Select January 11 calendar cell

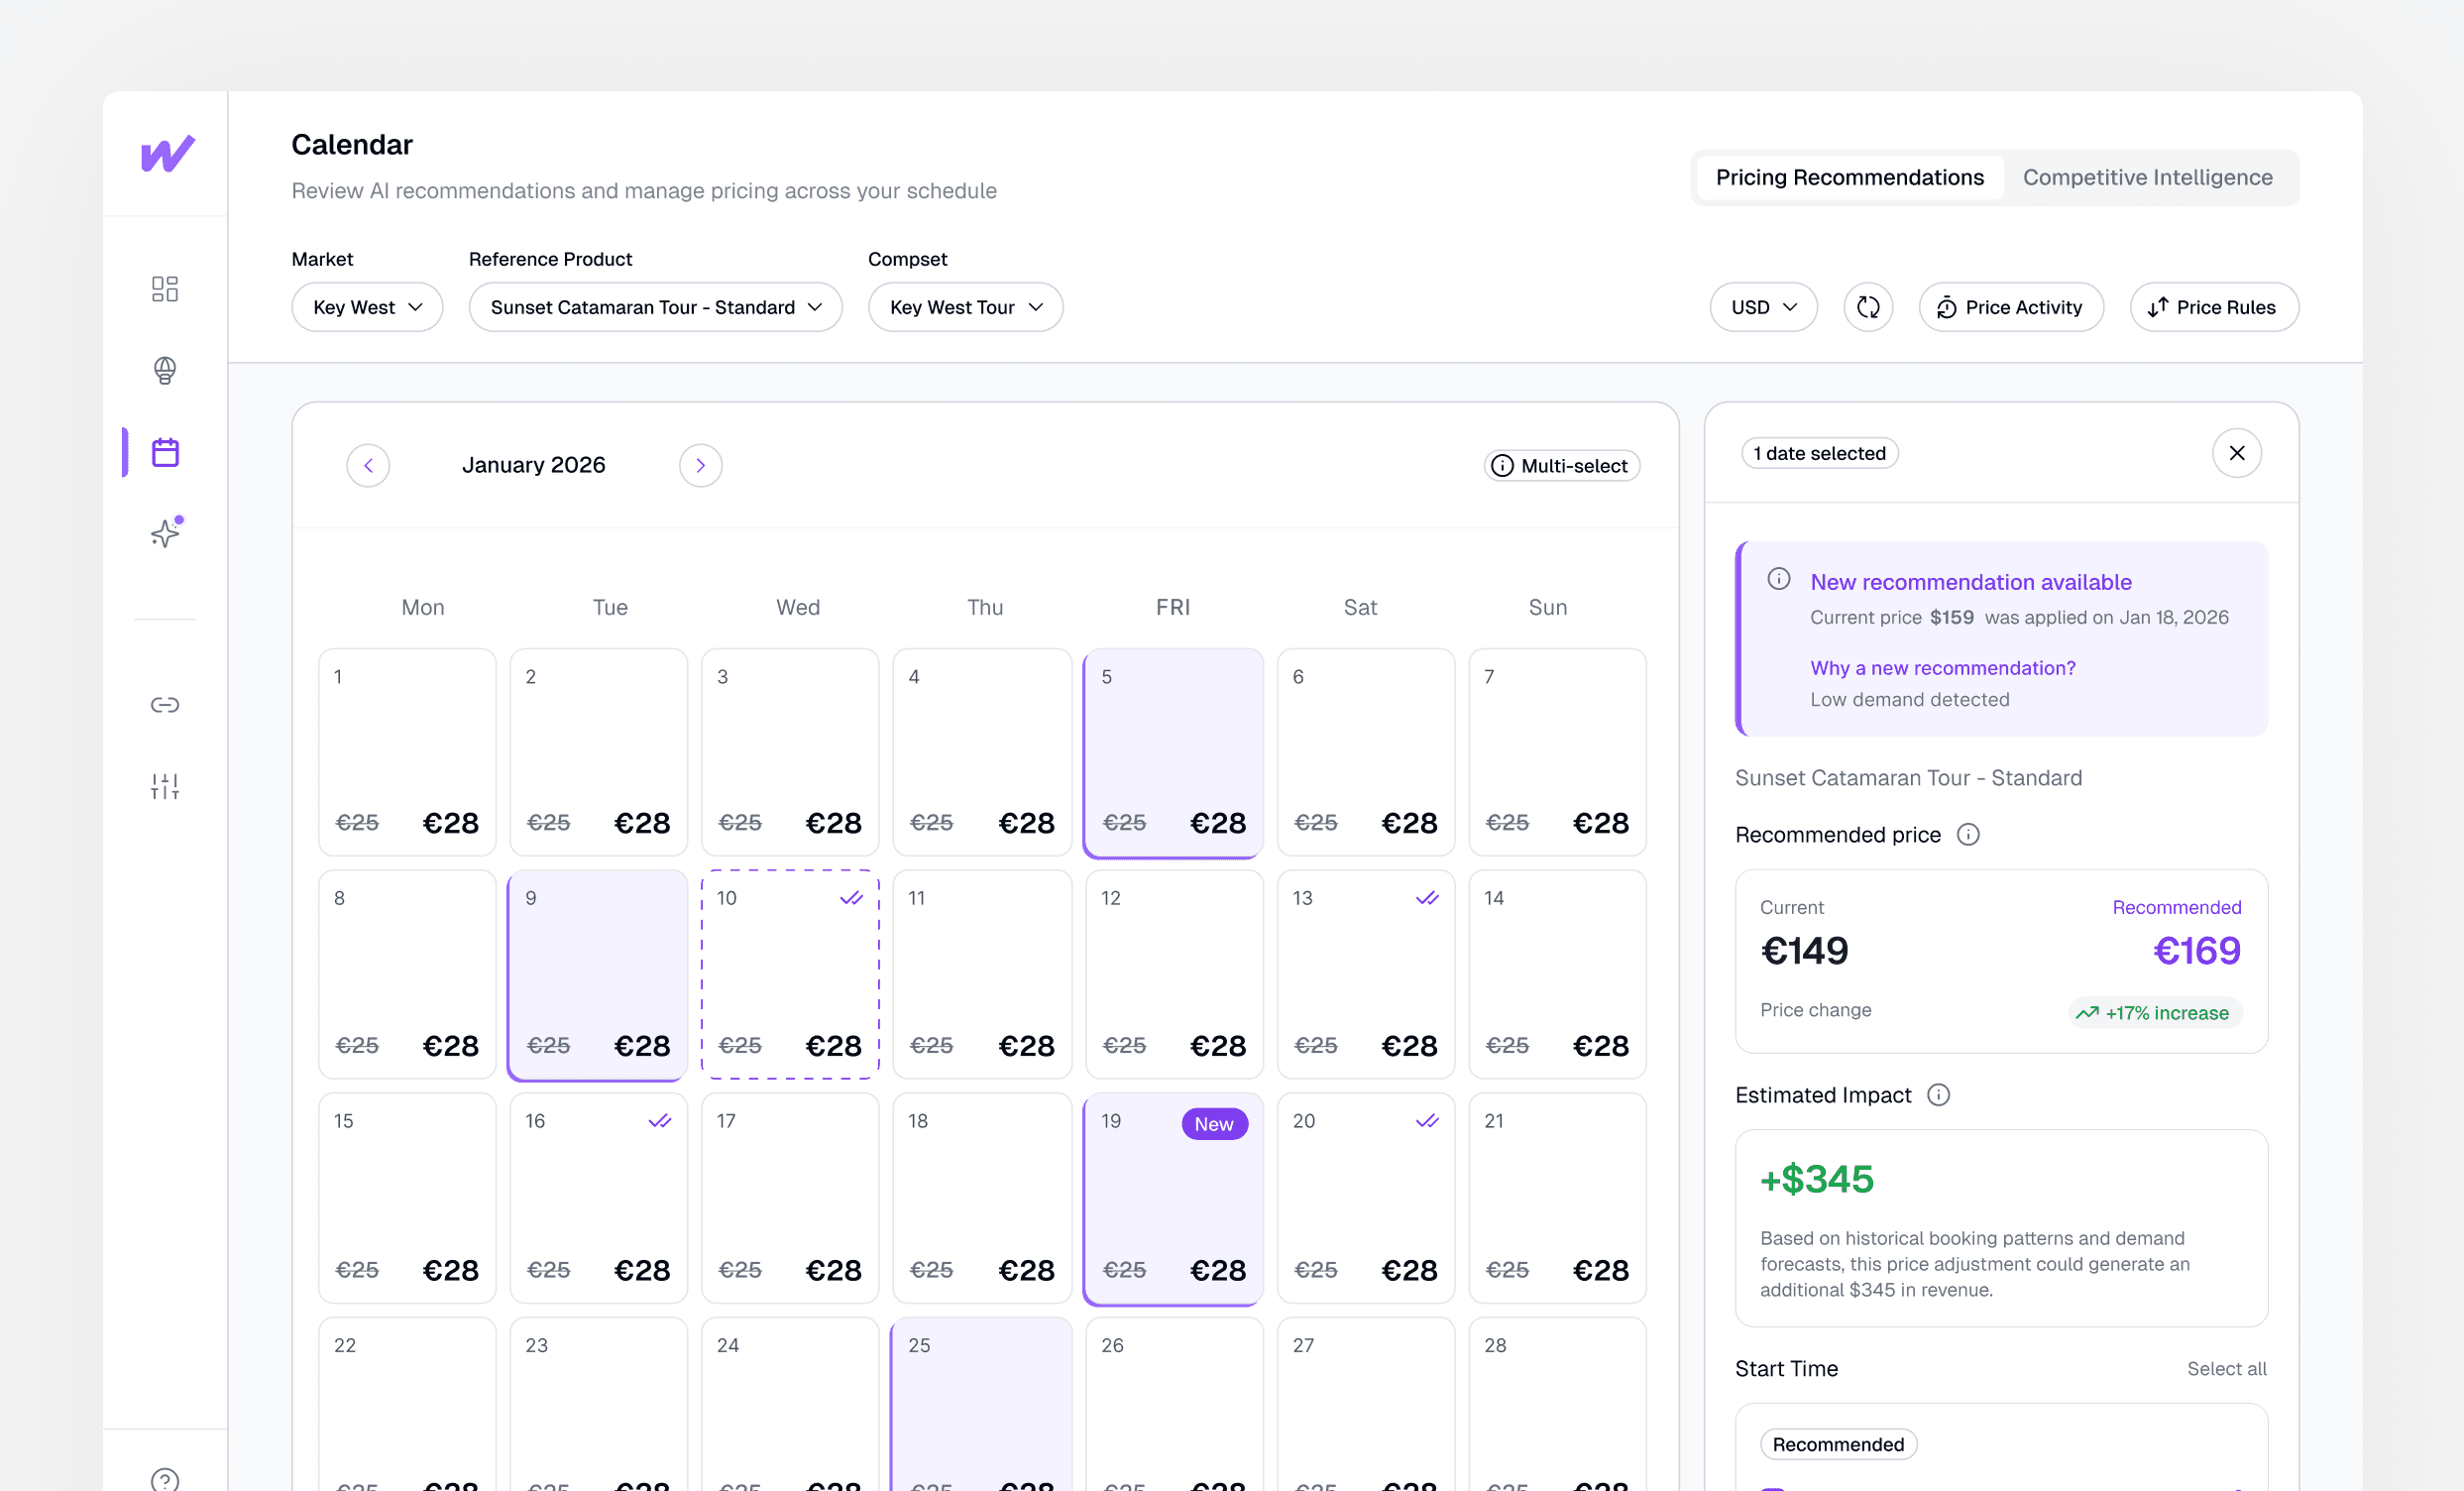[982, 974]
